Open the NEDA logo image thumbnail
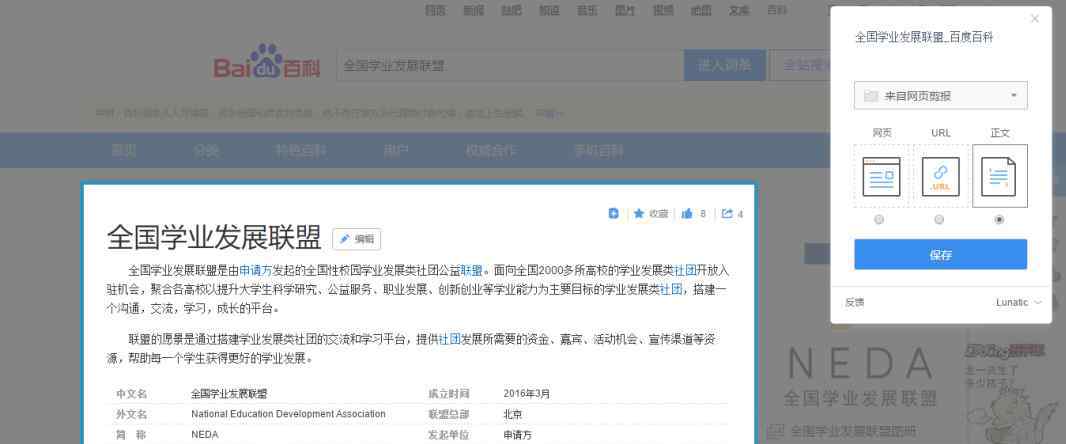1066x444 pixels. click(x=859, y=375)
